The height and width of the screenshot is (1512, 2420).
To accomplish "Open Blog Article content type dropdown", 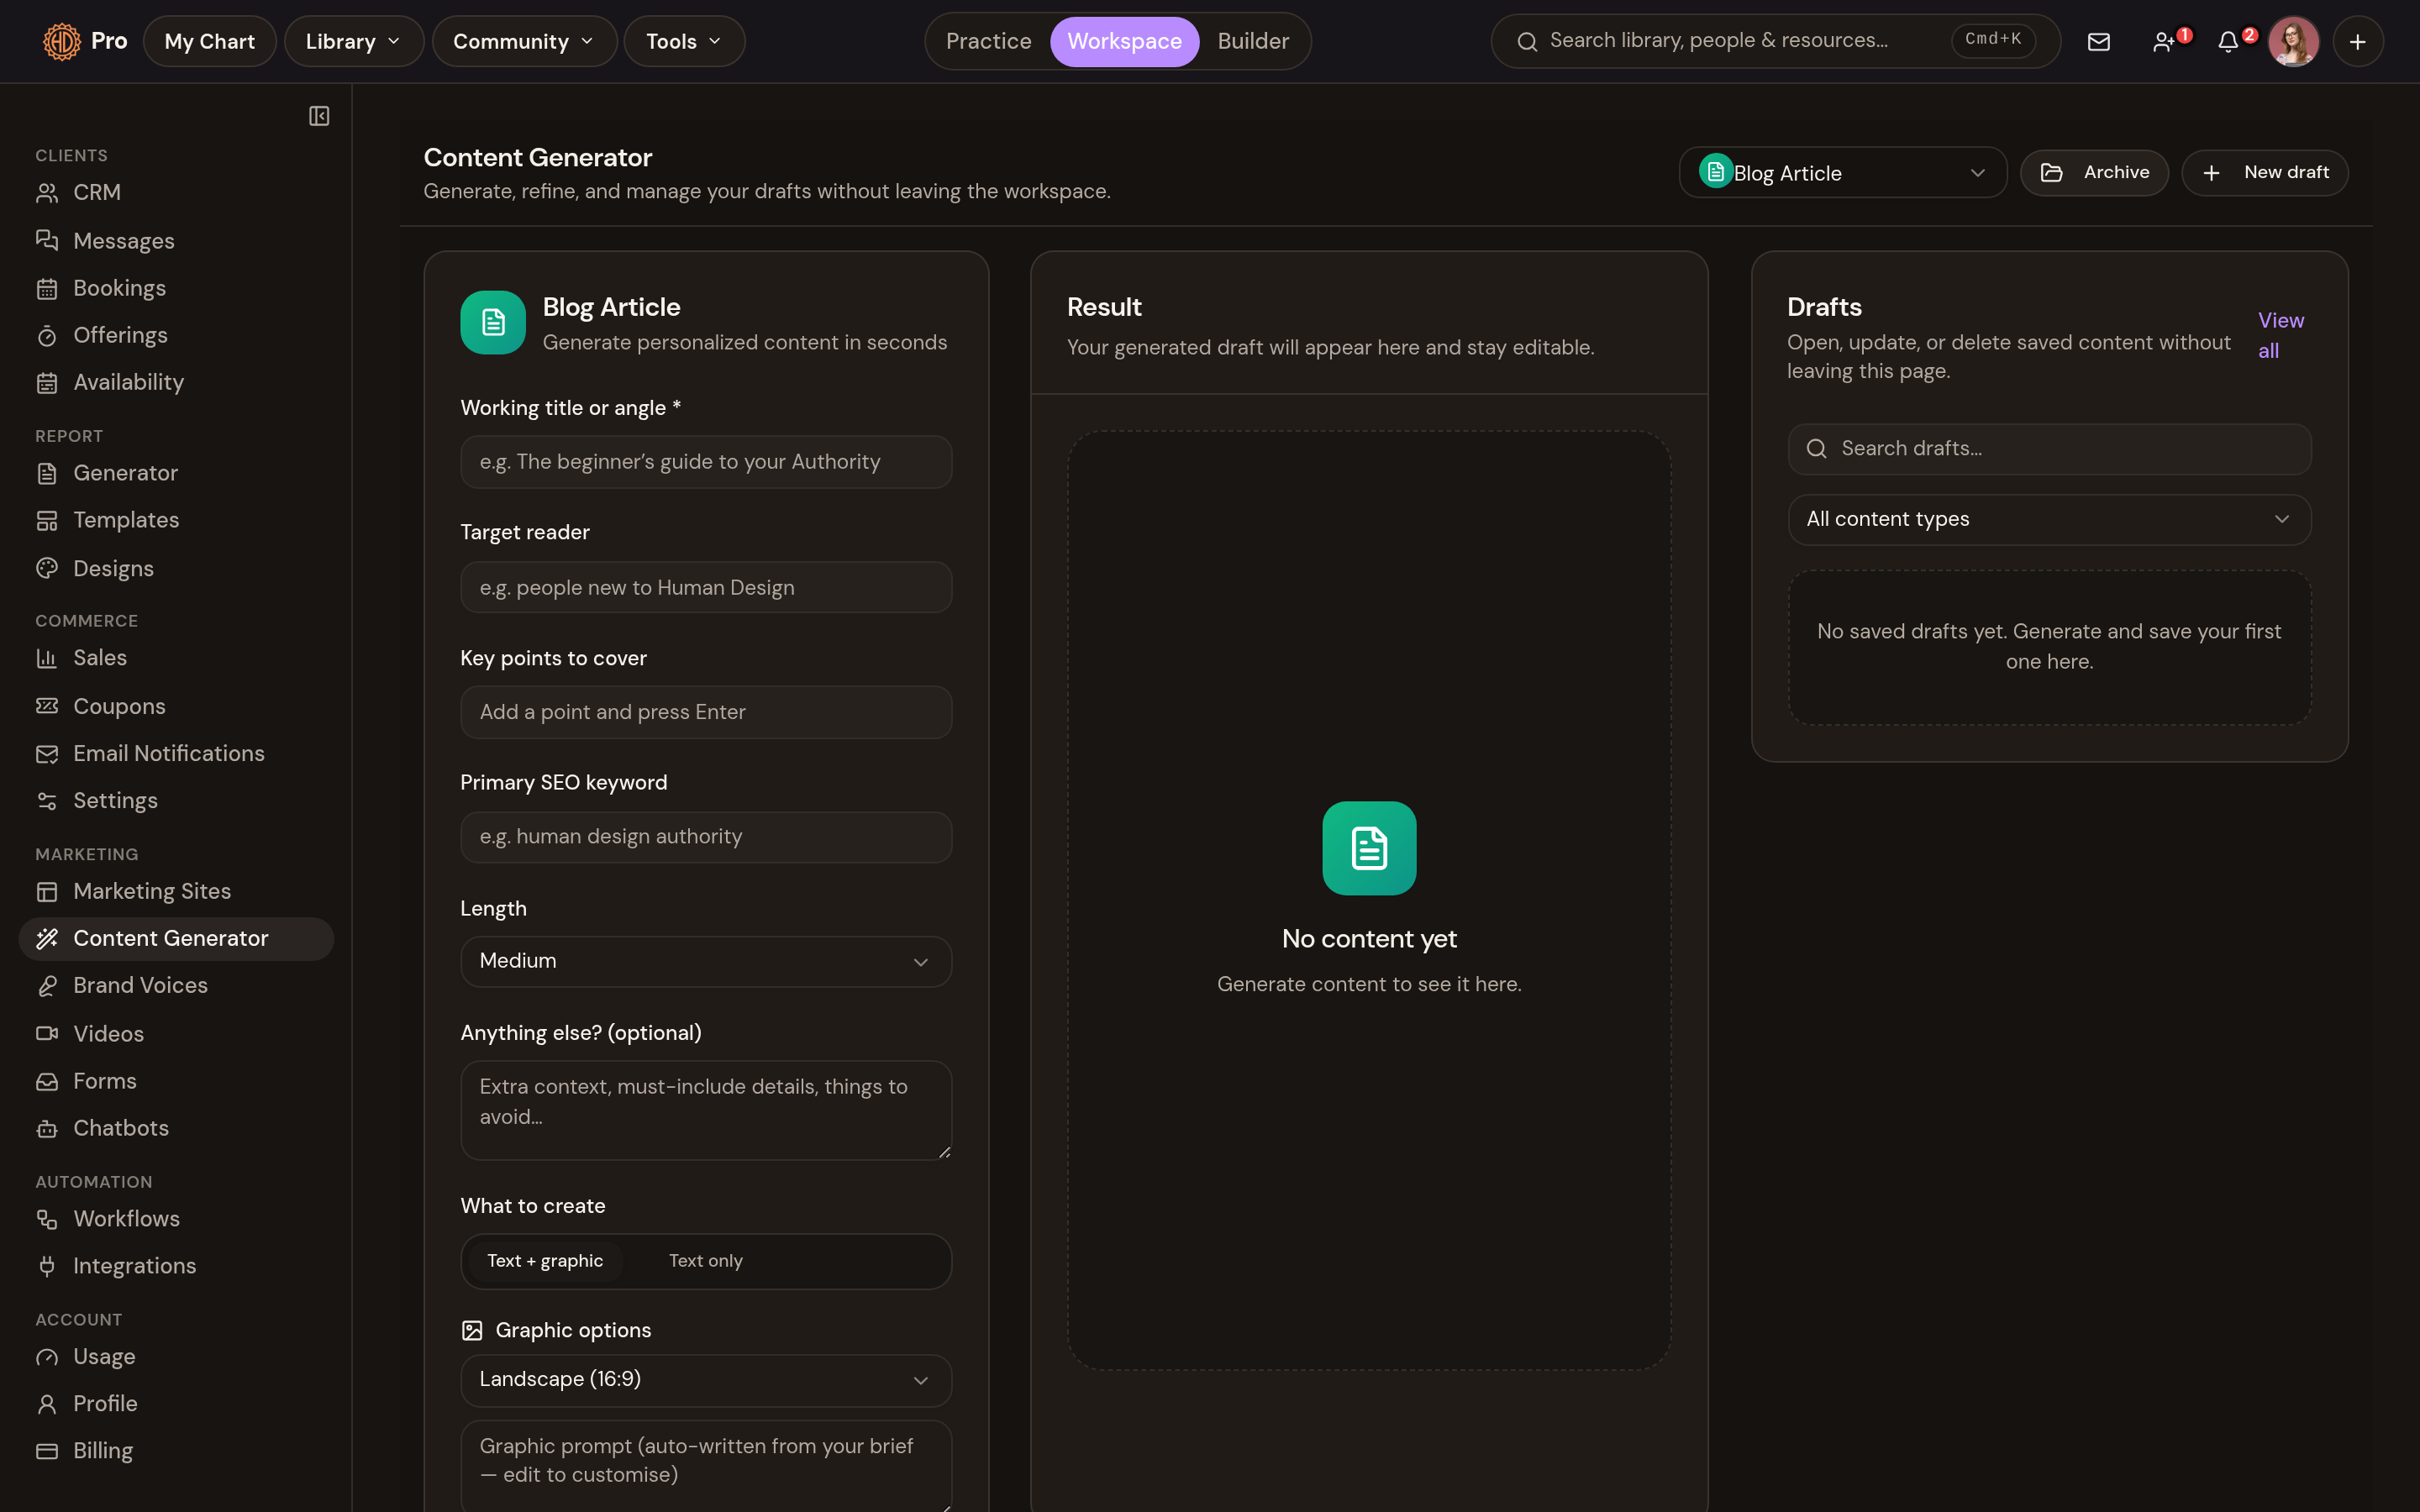I will pyautogui.click(x=1842, y=173).
